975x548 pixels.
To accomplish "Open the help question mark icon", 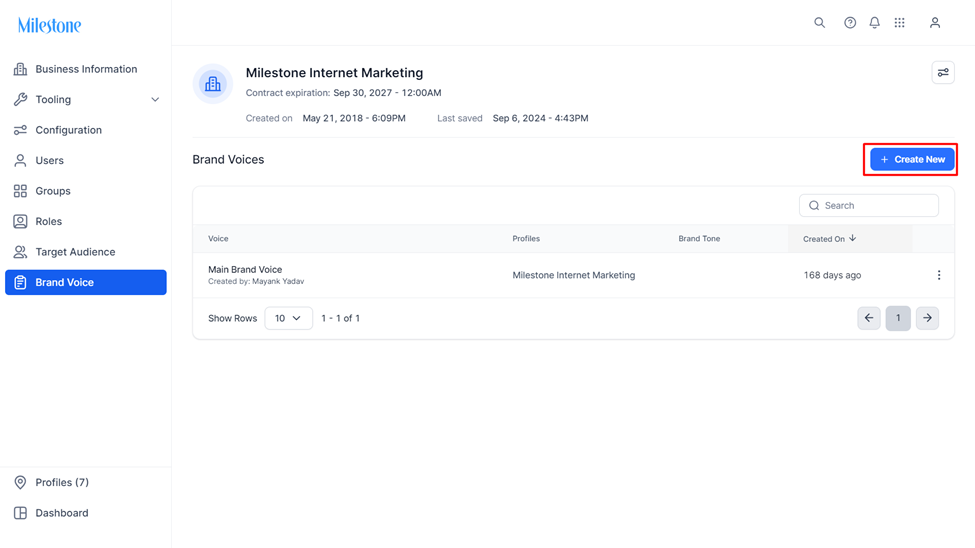I will 849,22.
